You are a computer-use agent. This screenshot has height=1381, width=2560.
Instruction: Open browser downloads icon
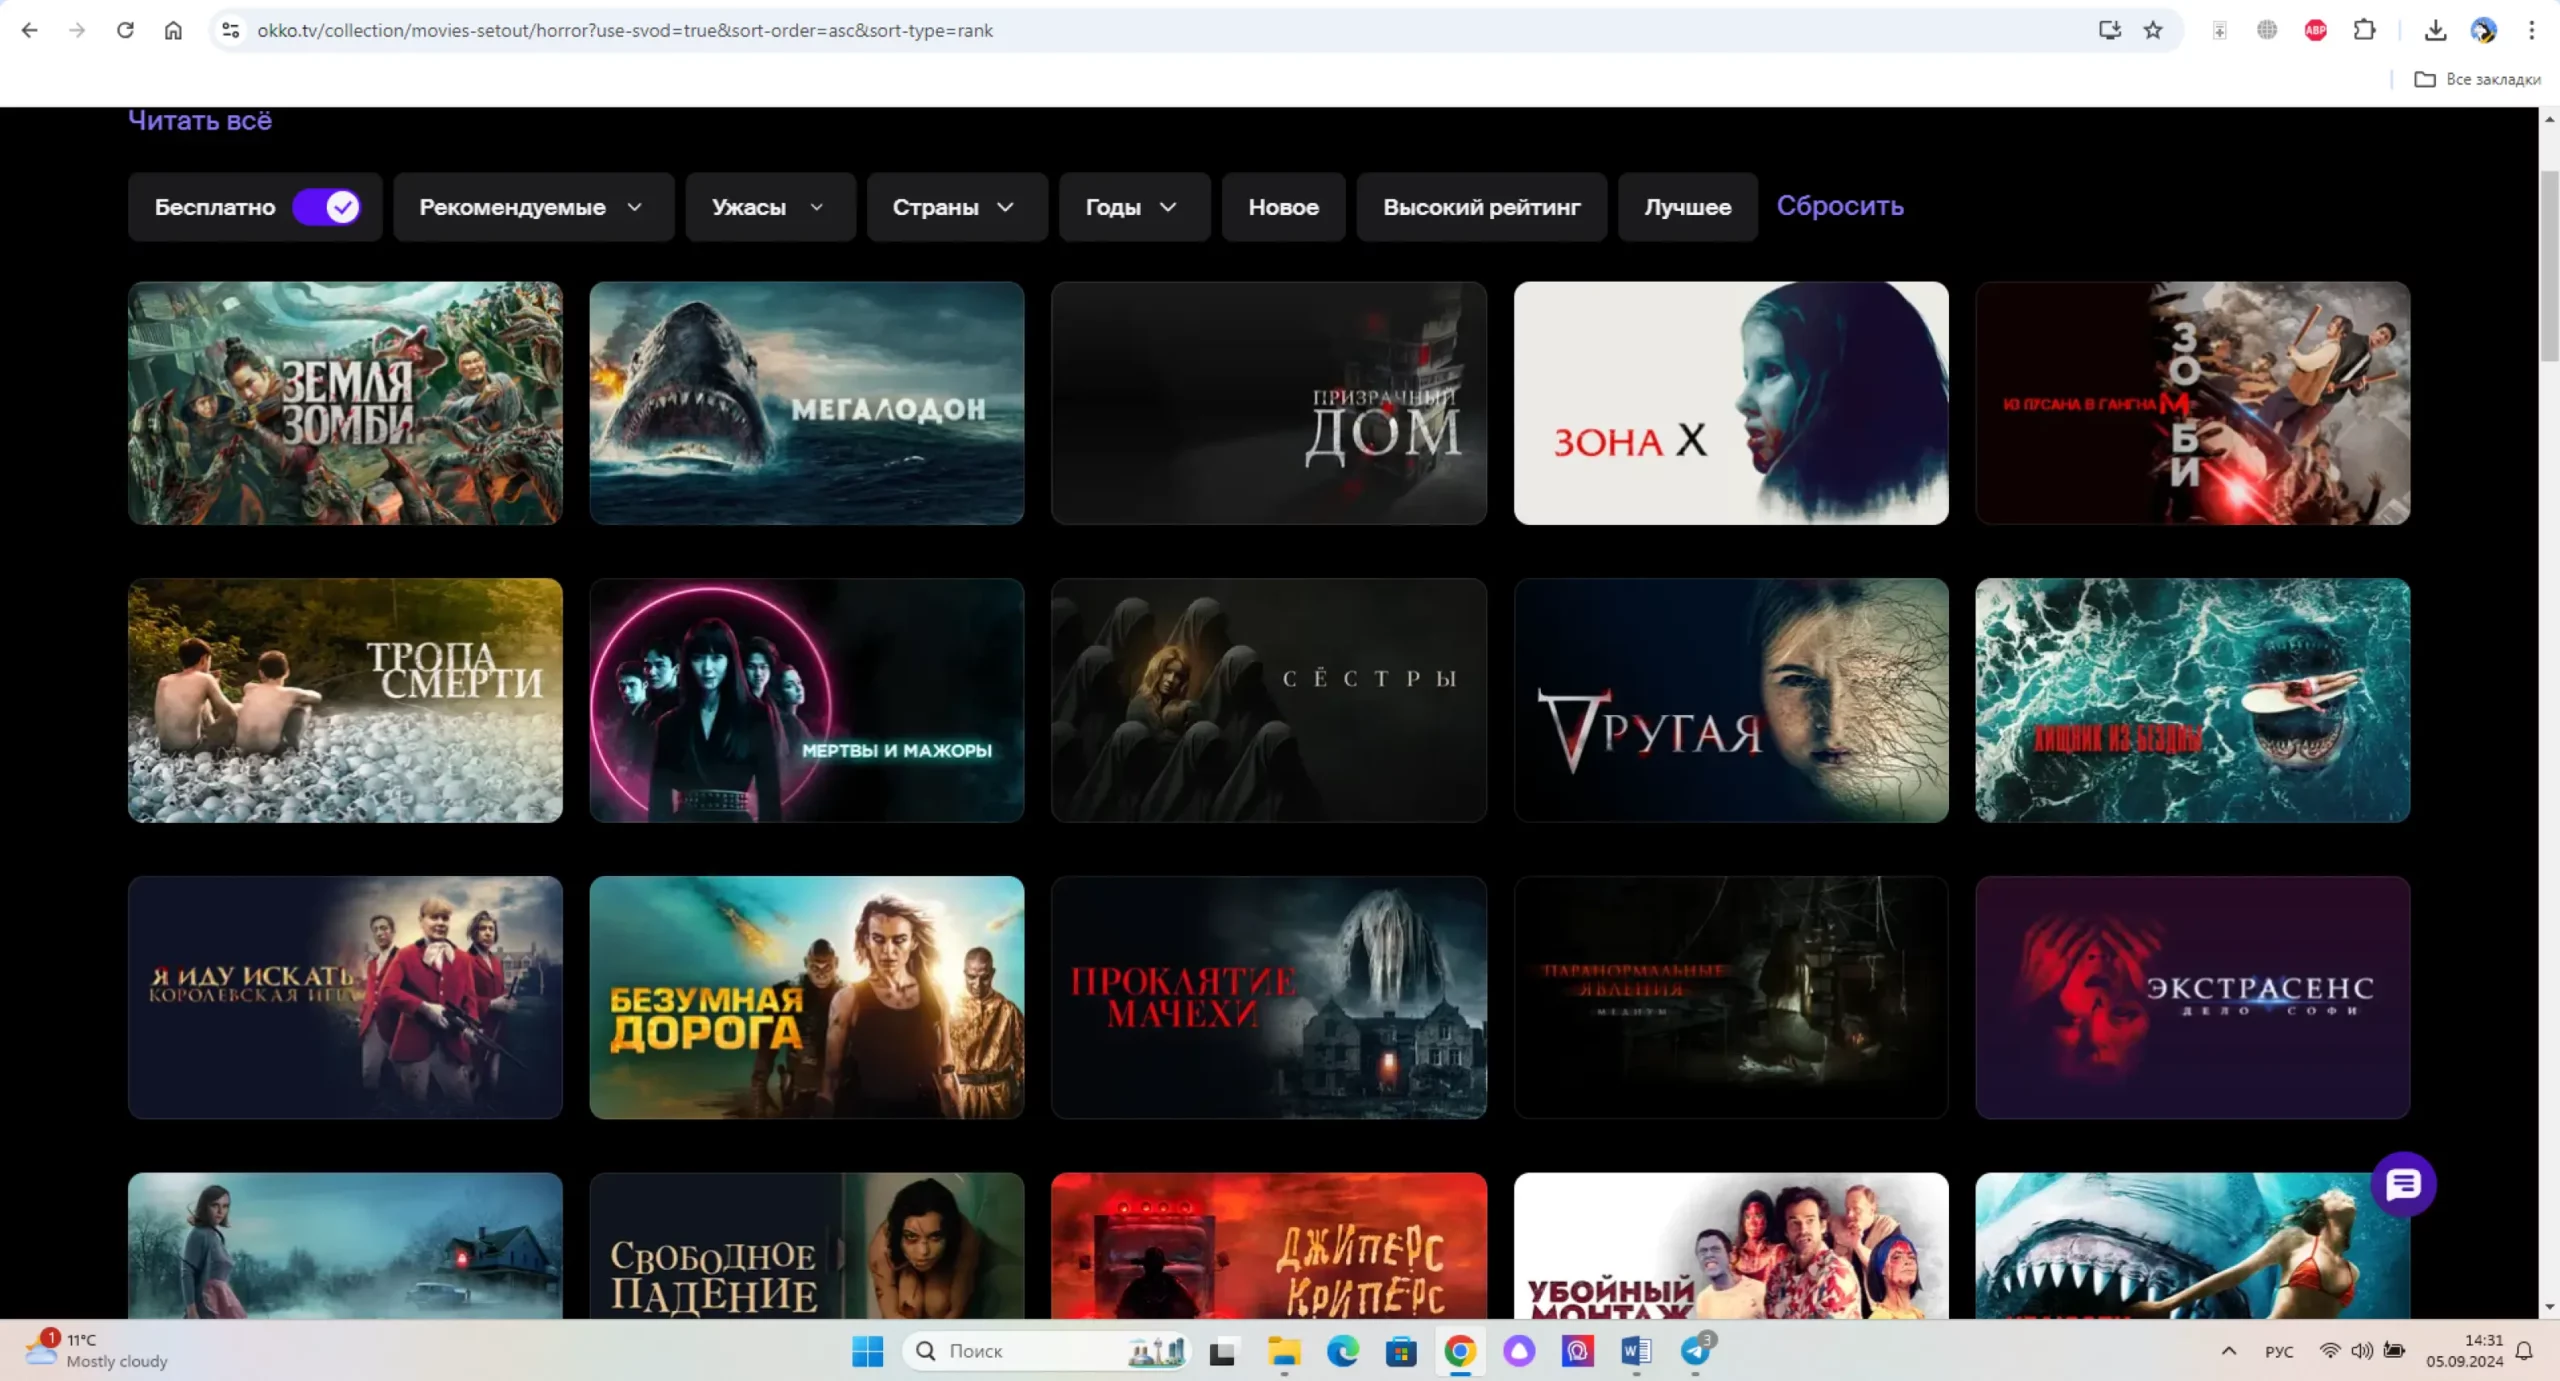click(2435, 30)
